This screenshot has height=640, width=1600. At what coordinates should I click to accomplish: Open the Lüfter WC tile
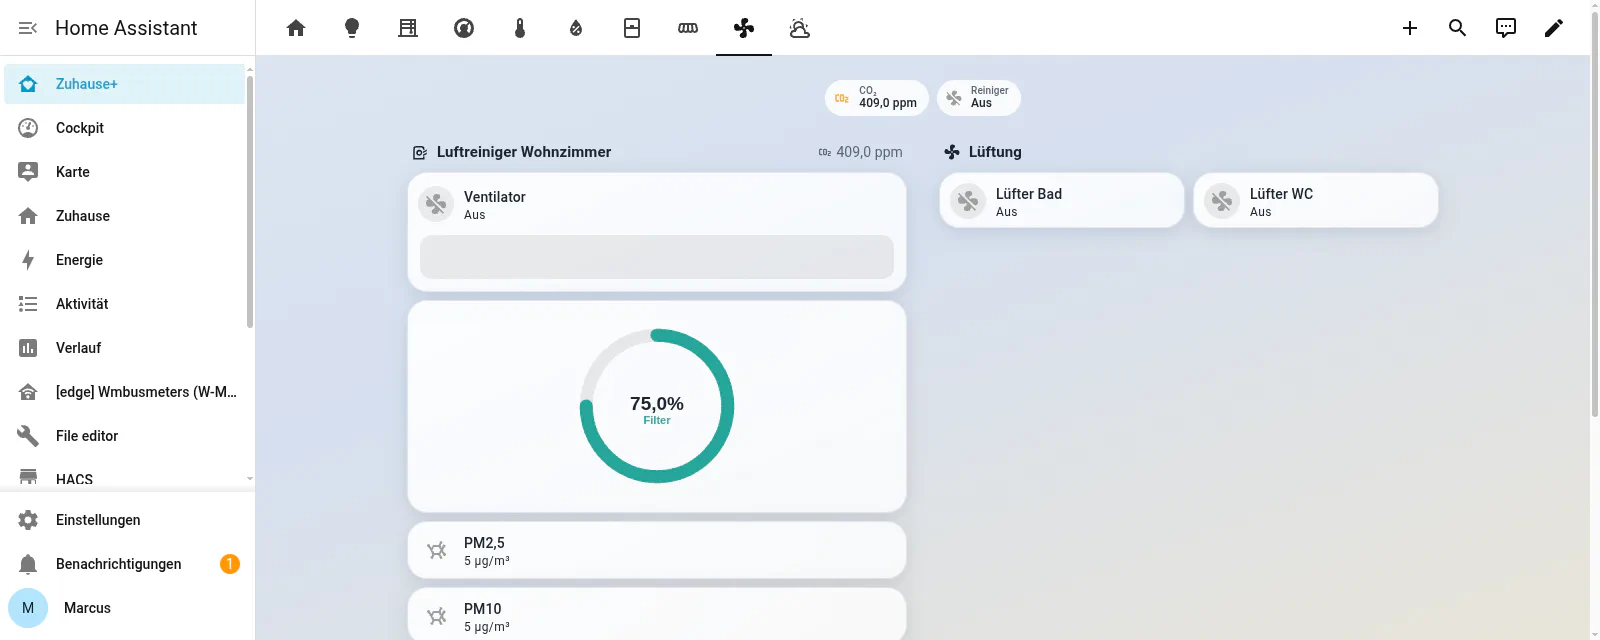coord(1316,201)
